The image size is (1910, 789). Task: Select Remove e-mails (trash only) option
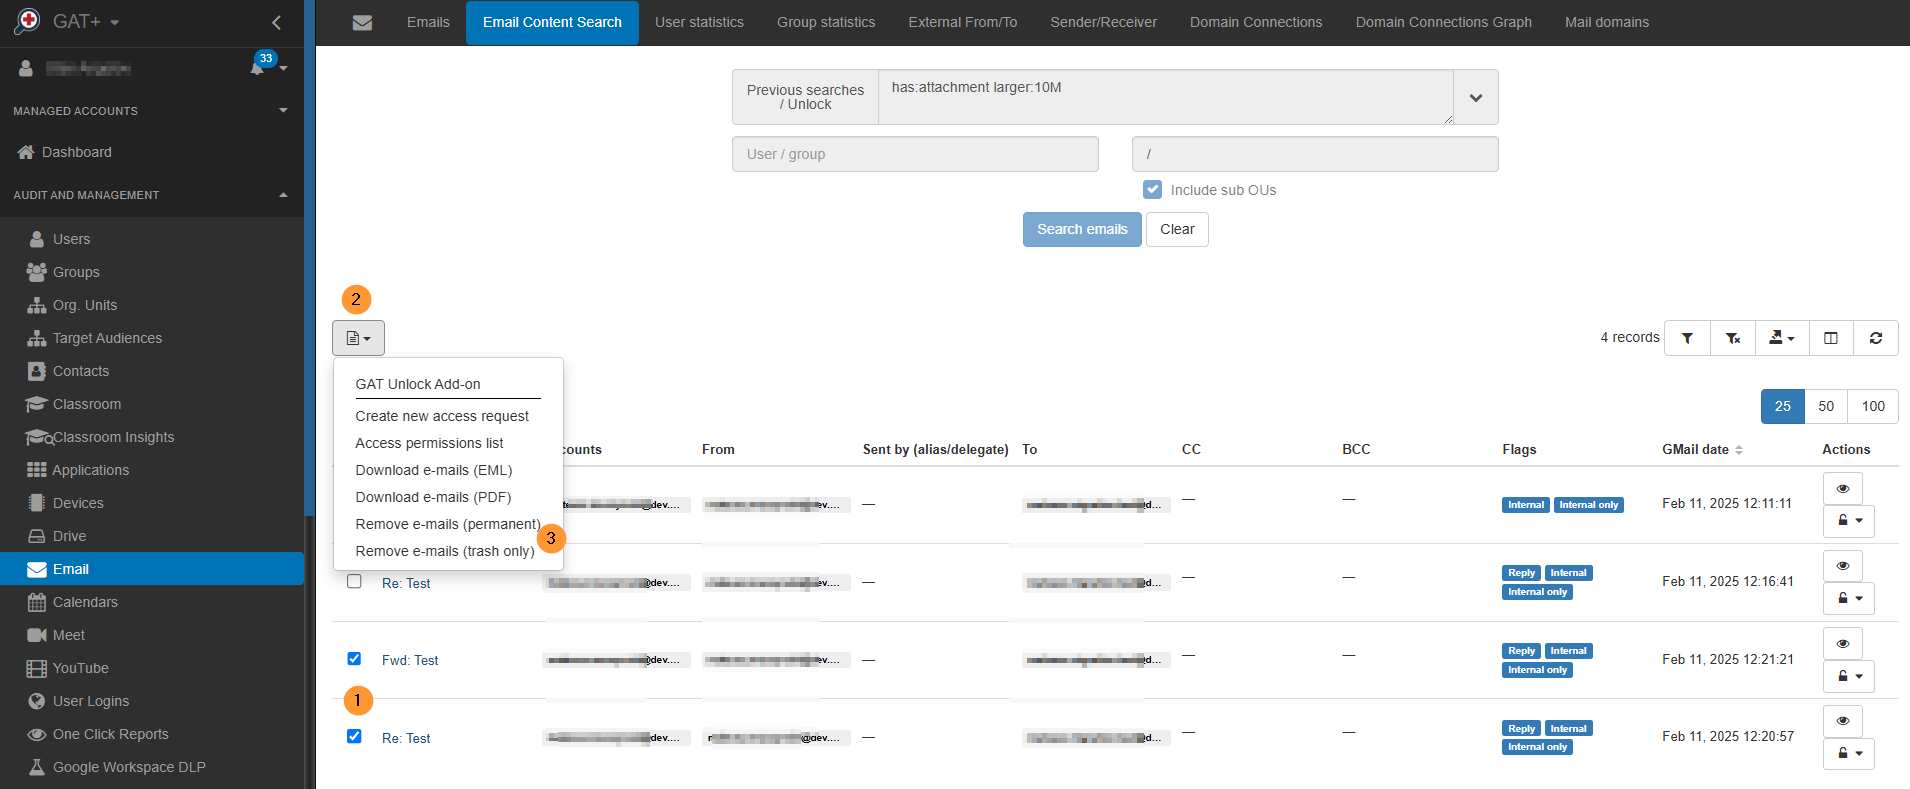pyautogui.click(x=444, y=551)
